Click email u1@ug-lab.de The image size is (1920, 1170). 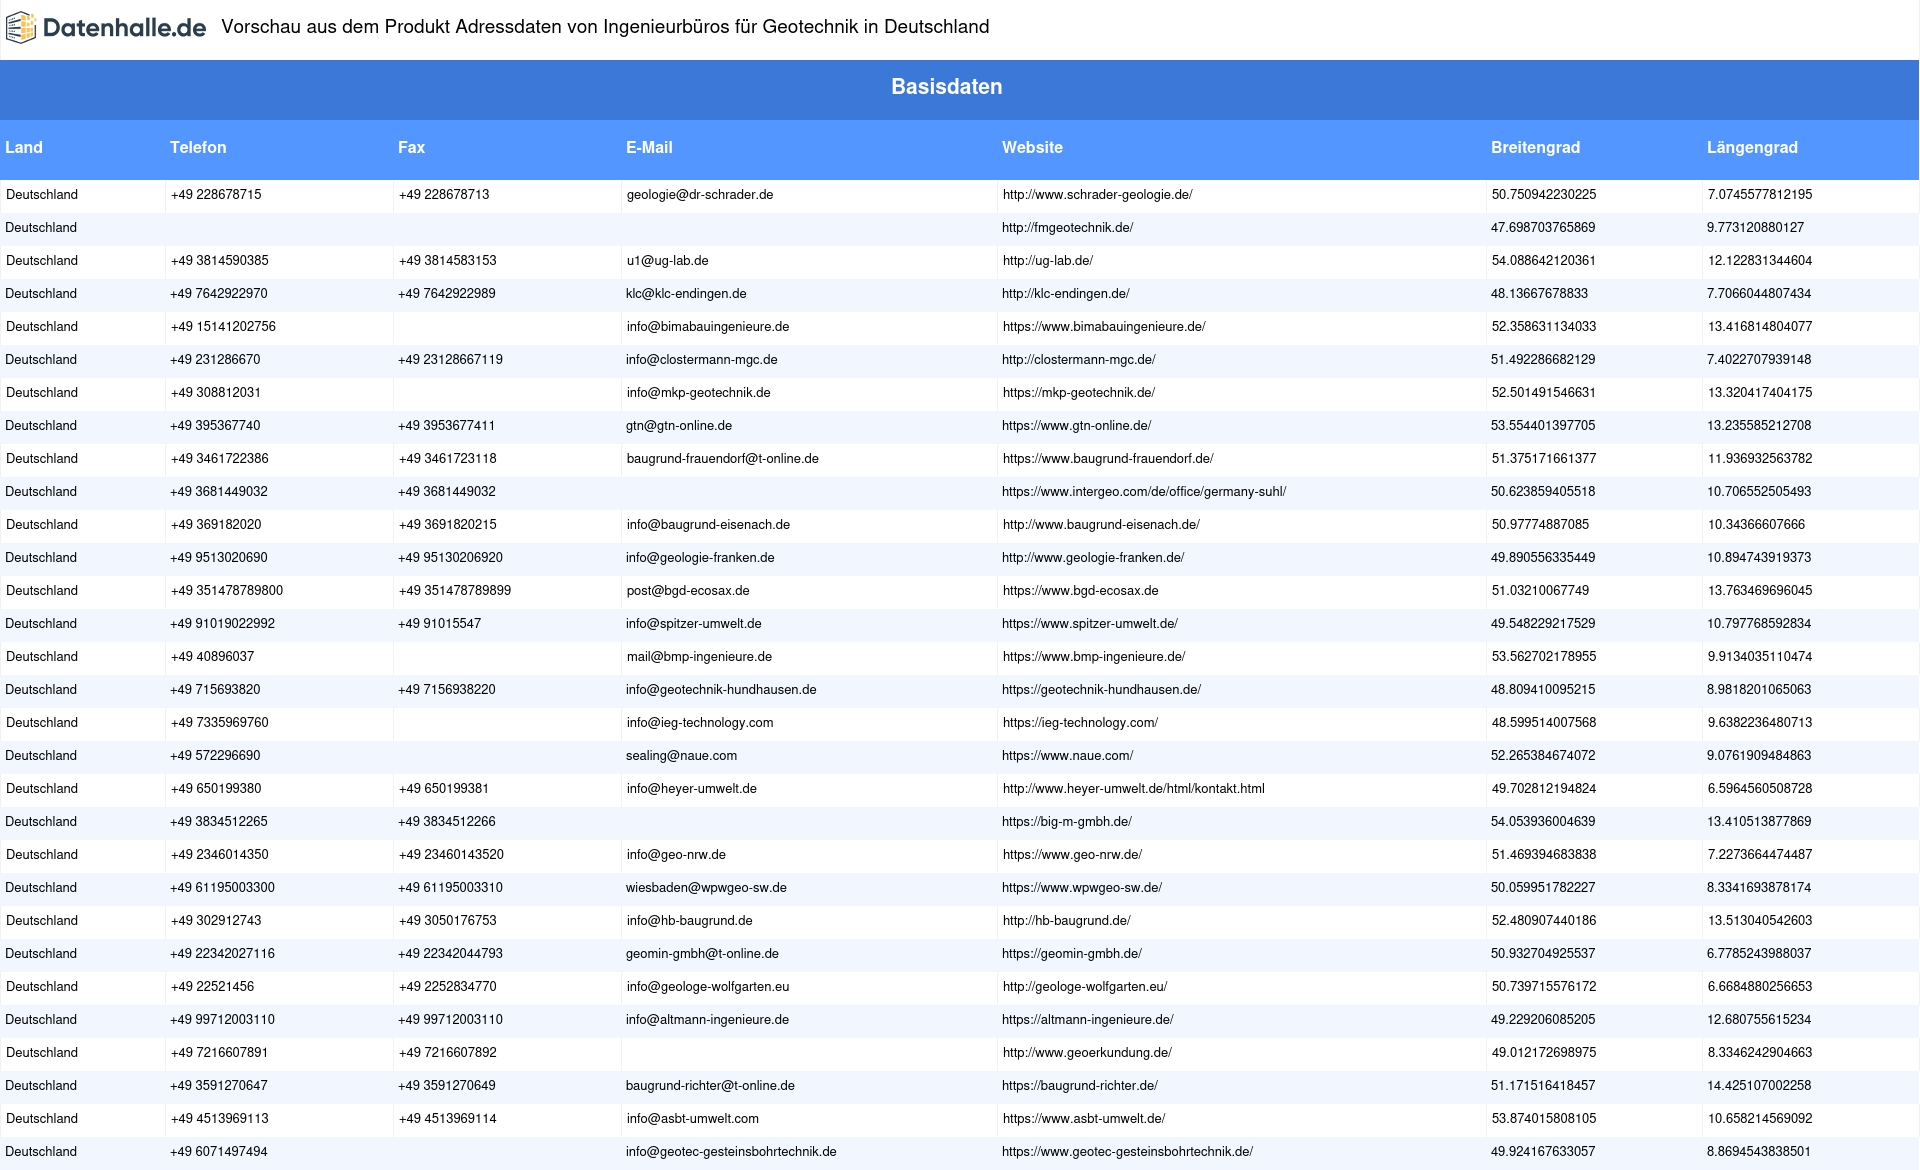pyautogui.click(x=667, y=261)
